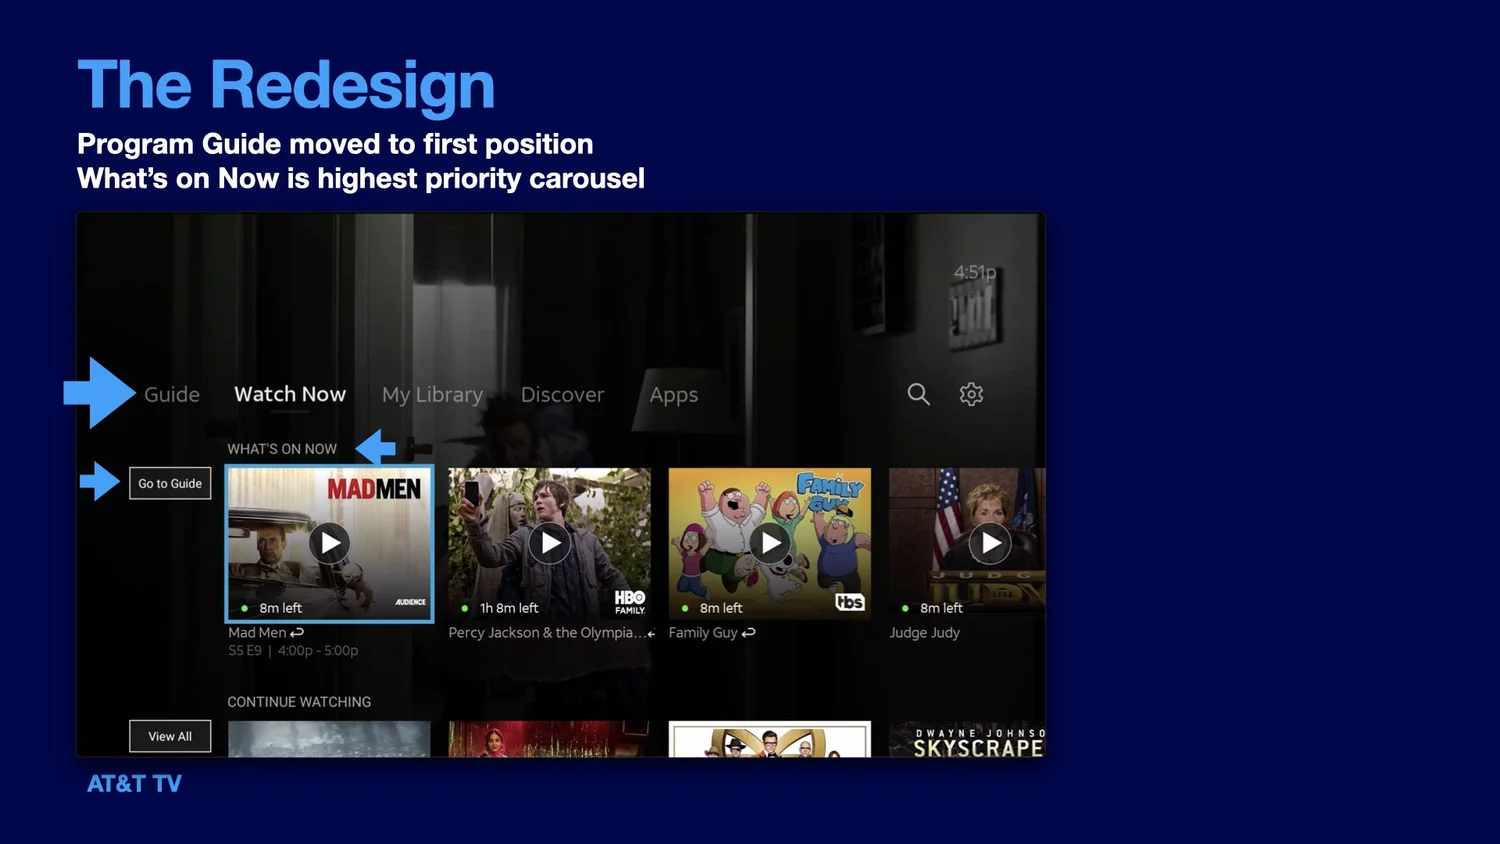This screenshot has height=844, width=1500.
Task: Play Mad Men with its play button
Action: (330, 543)
